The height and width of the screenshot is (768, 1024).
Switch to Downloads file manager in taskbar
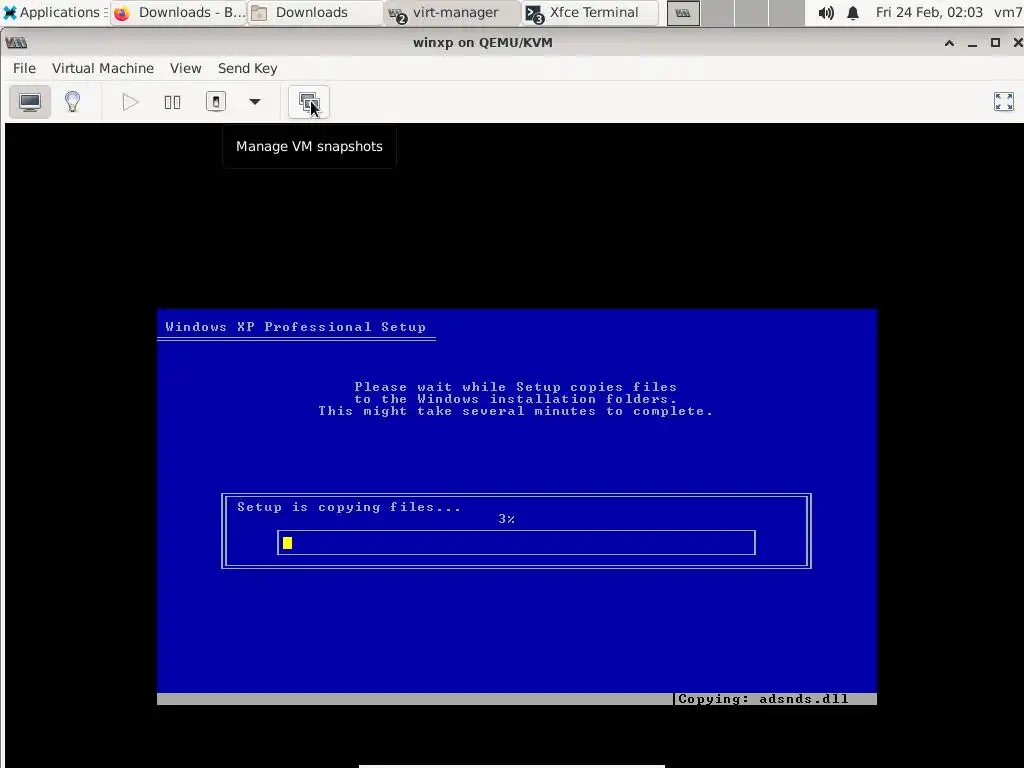[315, 12]
